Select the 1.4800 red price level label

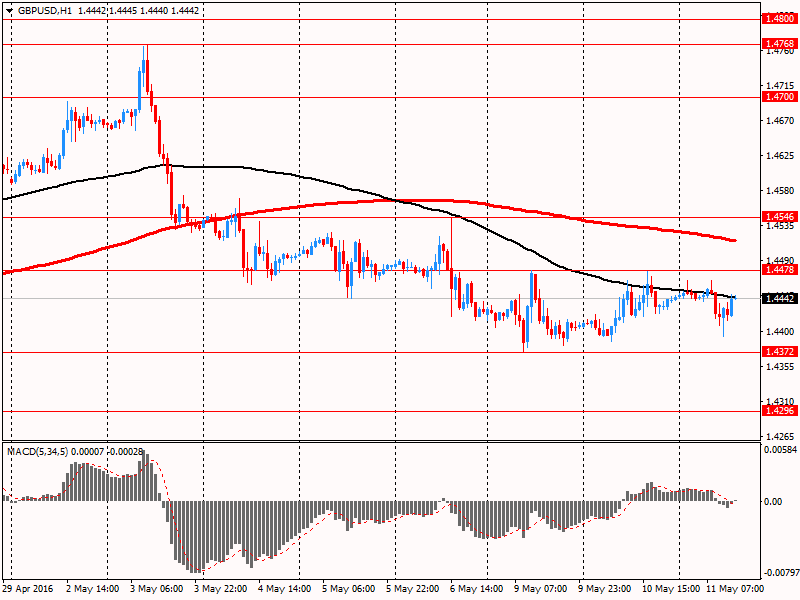pos(780,19)
